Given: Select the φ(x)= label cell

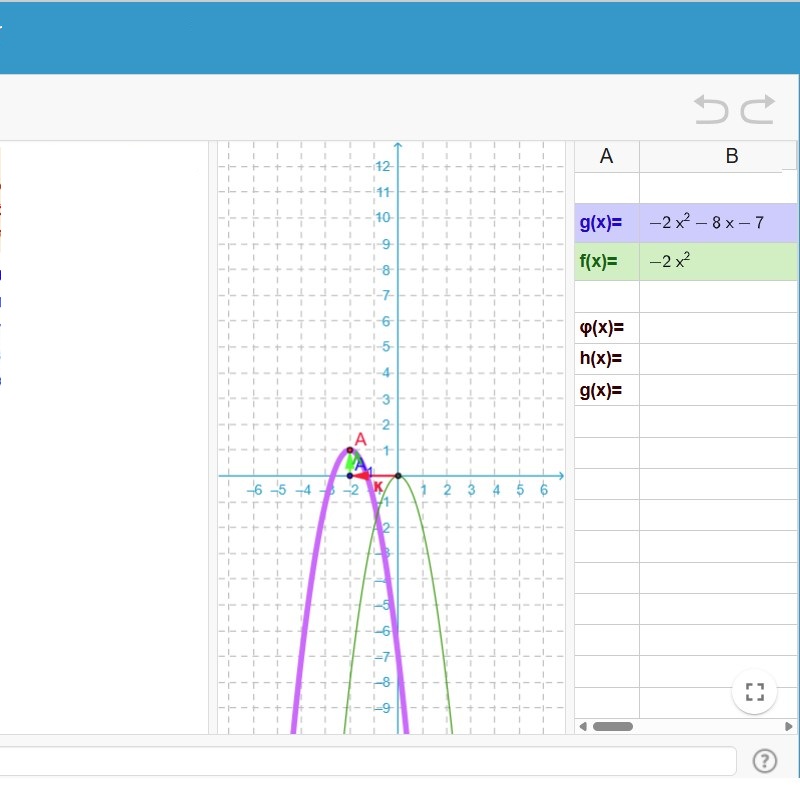Looking at the screenshot, I should click(607, 328).
